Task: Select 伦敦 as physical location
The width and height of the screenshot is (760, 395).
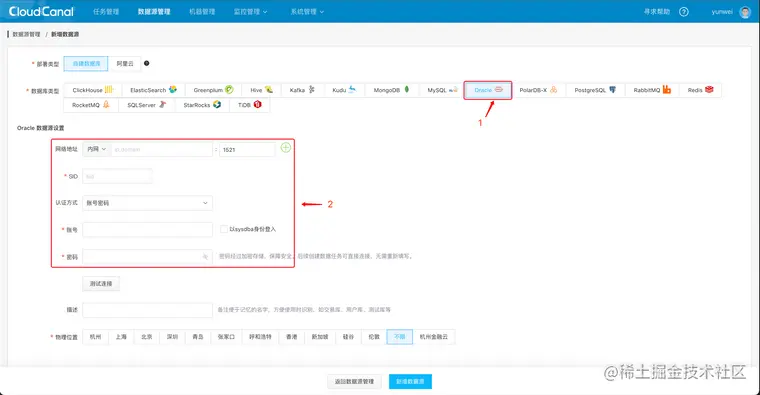Action: click(374, 337)
